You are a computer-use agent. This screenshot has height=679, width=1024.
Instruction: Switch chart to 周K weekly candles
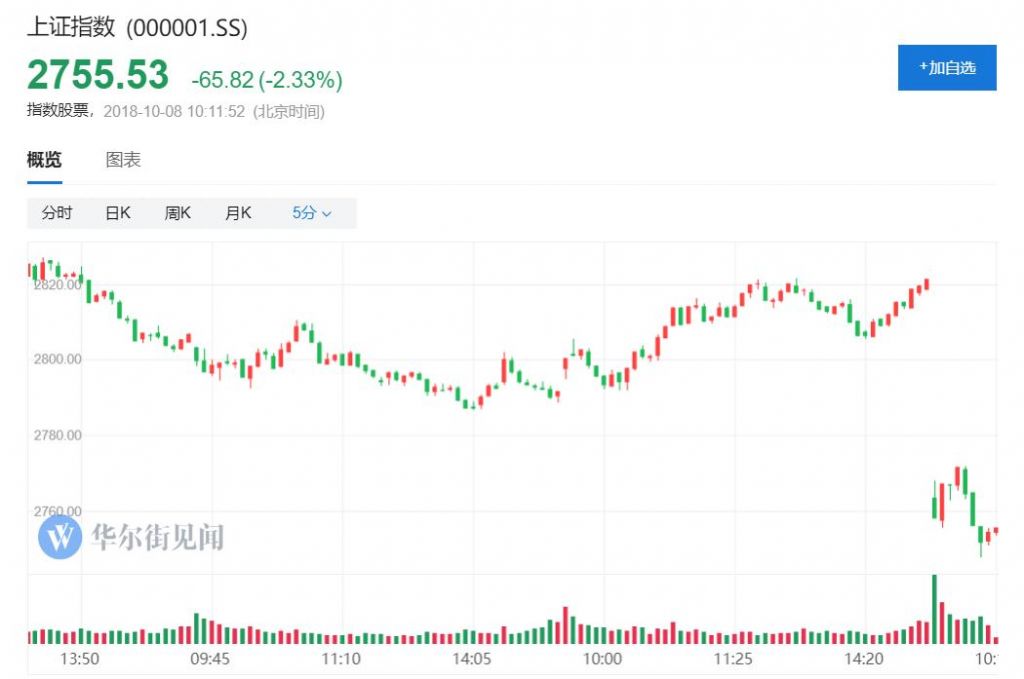[178, 213]
